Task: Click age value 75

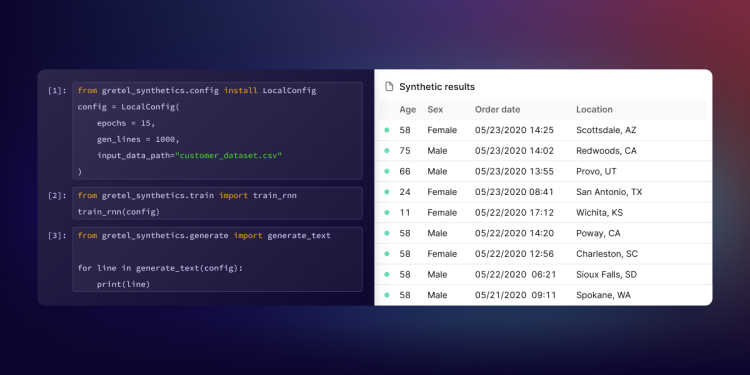Action: coord(405,151)
